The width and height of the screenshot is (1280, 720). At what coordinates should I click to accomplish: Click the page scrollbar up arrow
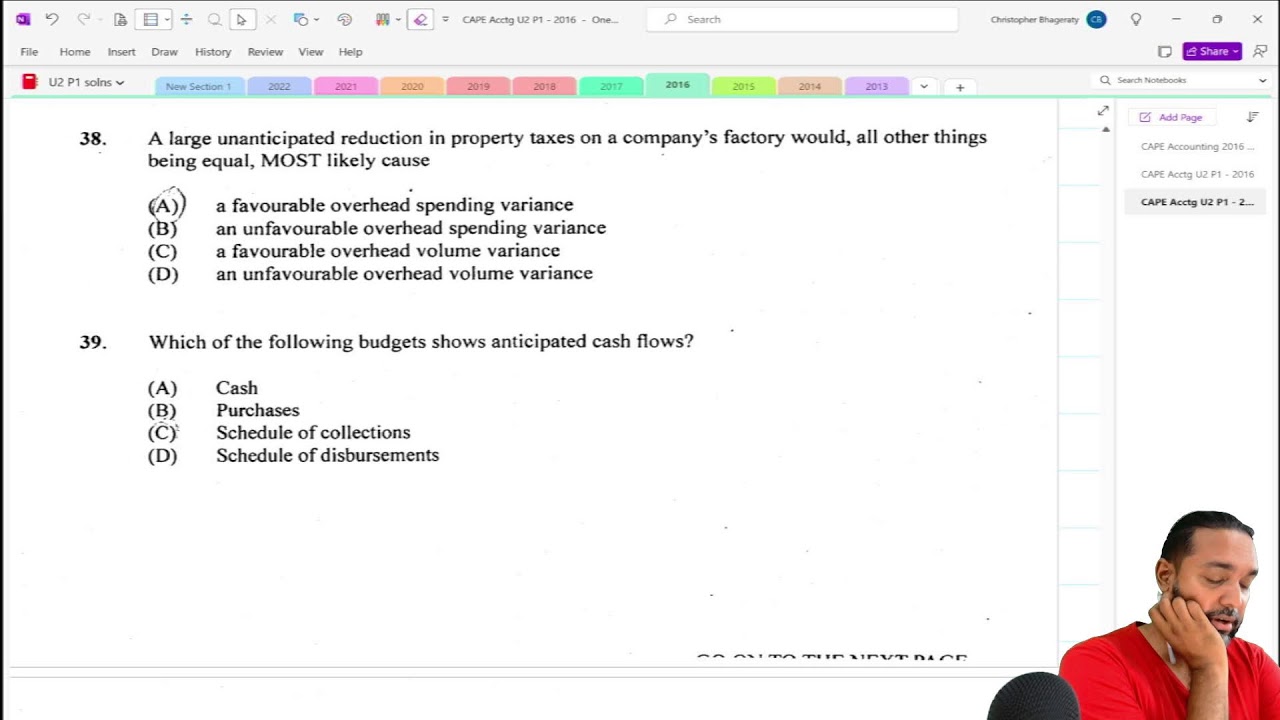[x=1105, y=129]
